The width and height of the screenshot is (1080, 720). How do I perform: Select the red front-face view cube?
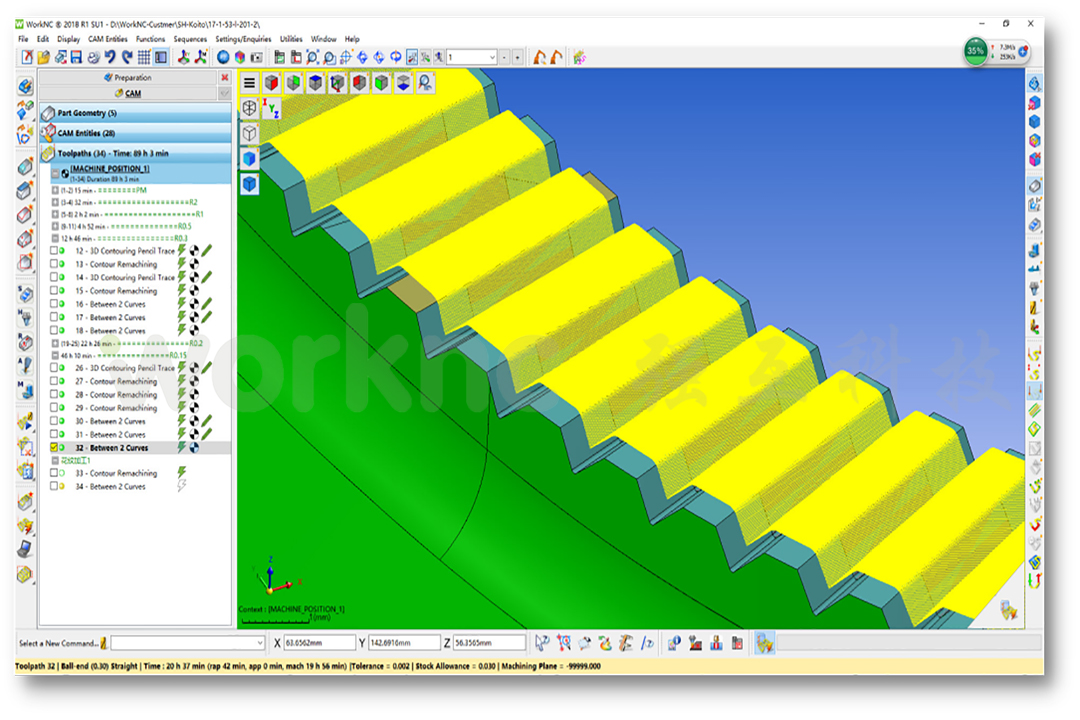click(271, 83)
